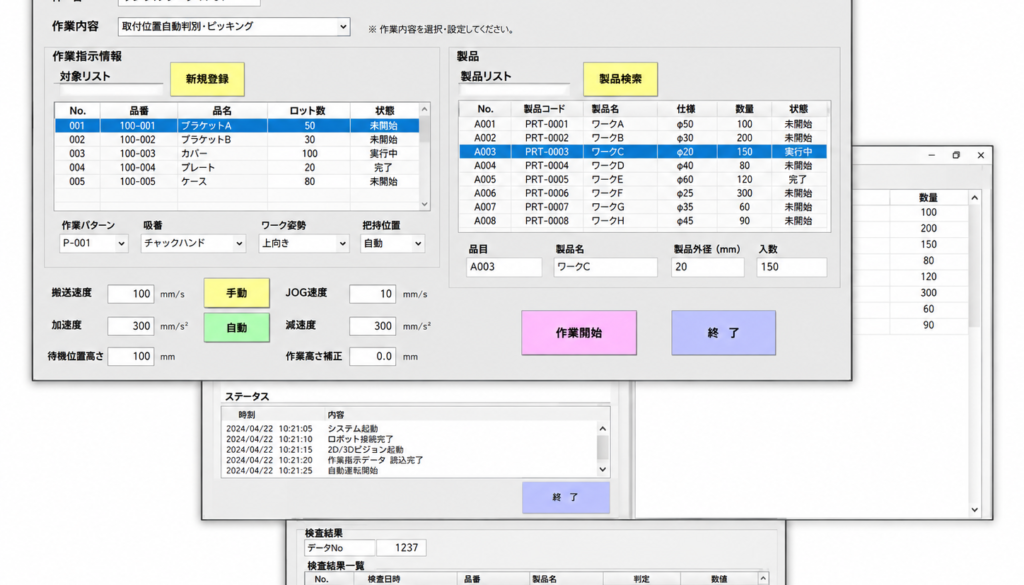Select product row A001 ワークA
1024x585 pixels.
coord(643,124)
